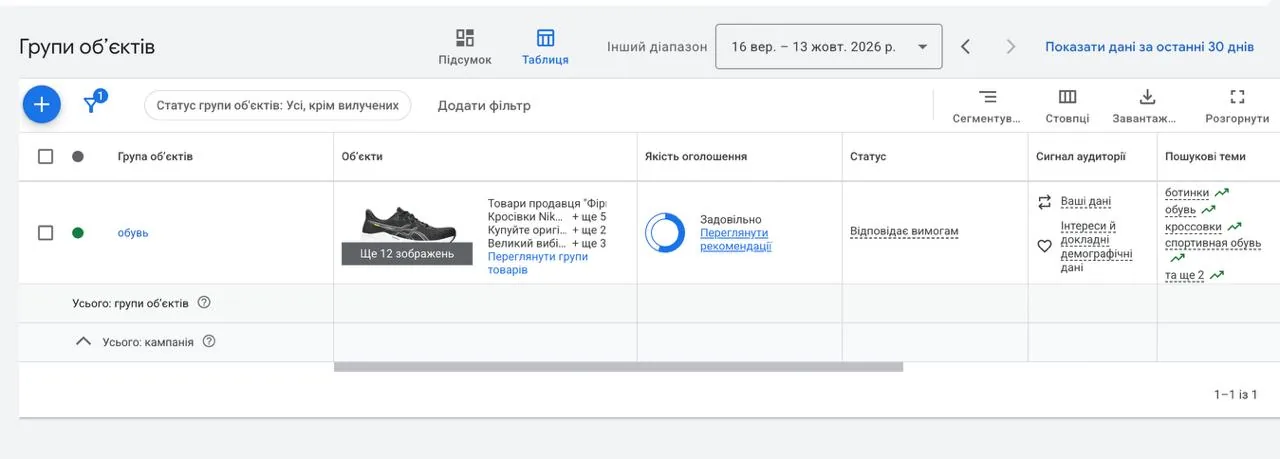The width and height of the screenshot is (1280, 459).
Task: Tick the checkbox for обувь row
Action: click(45, 233)
